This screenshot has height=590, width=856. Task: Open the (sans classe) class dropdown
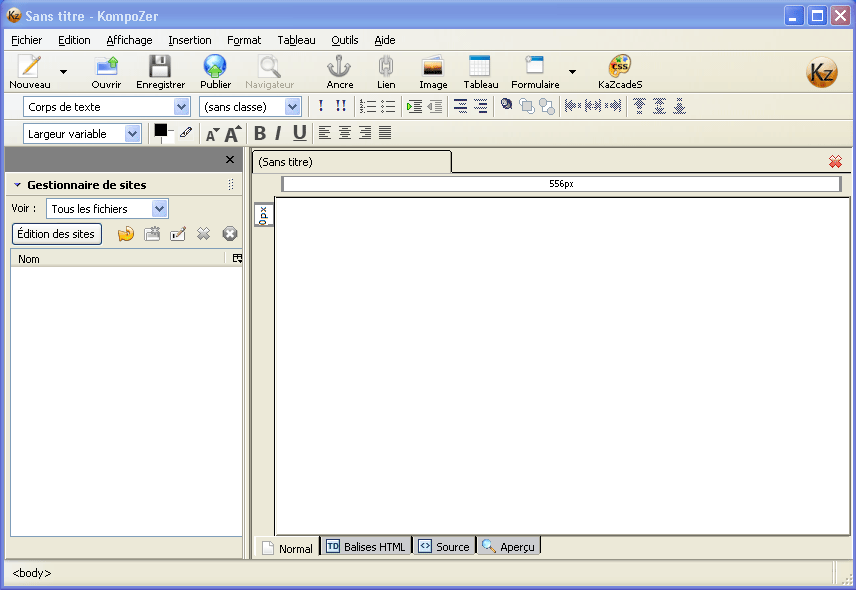coord(251,107)
